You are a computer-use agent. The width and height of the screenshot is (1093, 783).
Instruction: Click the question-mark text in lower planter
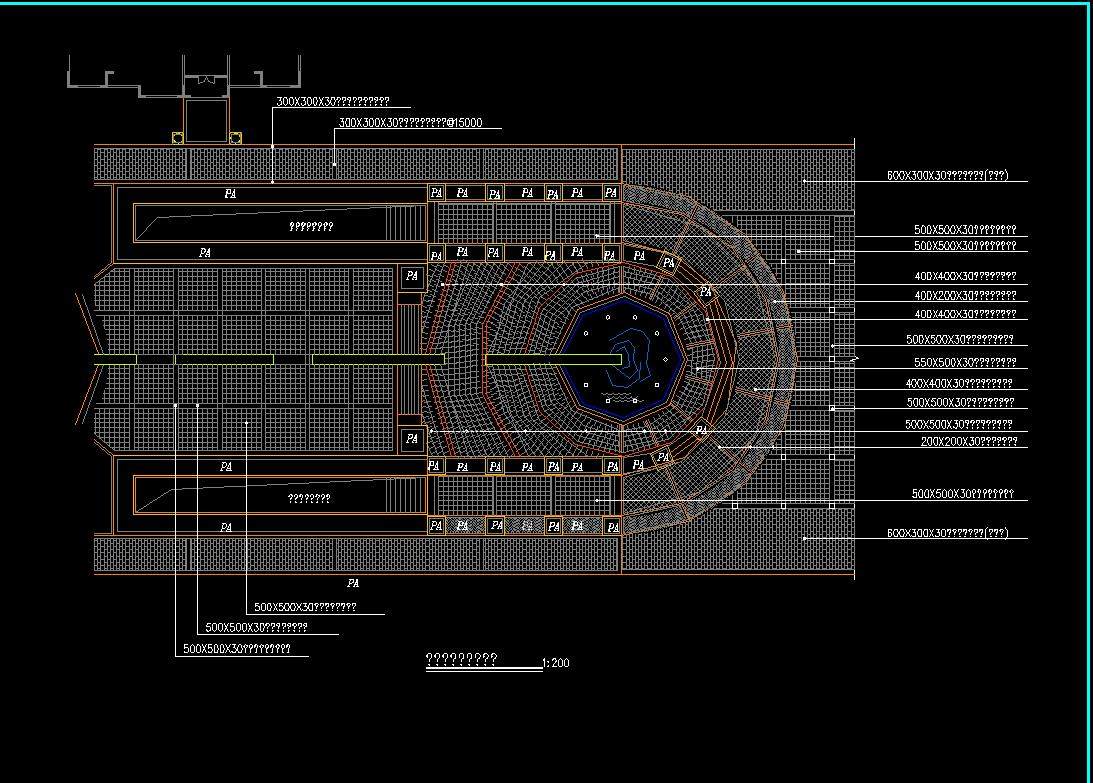pyautogui.click(x=309, y=498)
